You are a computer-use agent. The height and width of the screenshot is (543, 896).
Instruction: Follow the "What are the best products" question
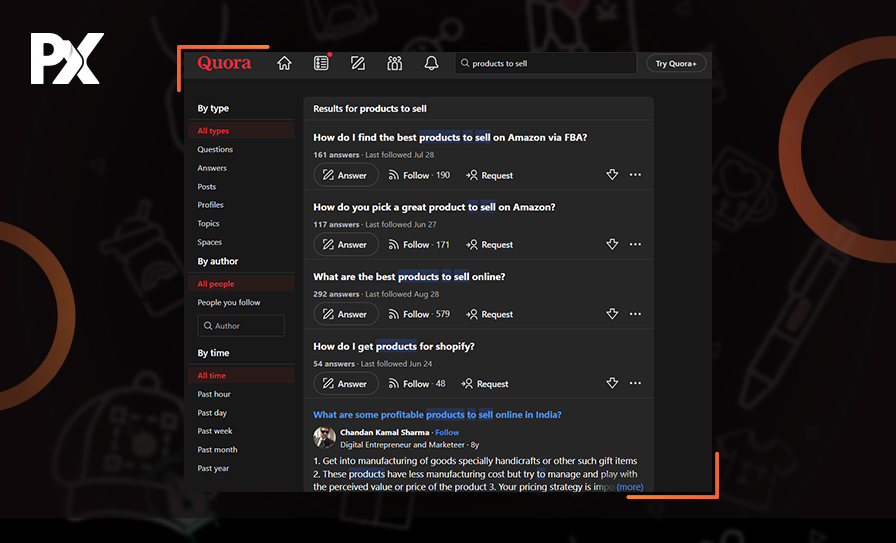pos(419,314)
